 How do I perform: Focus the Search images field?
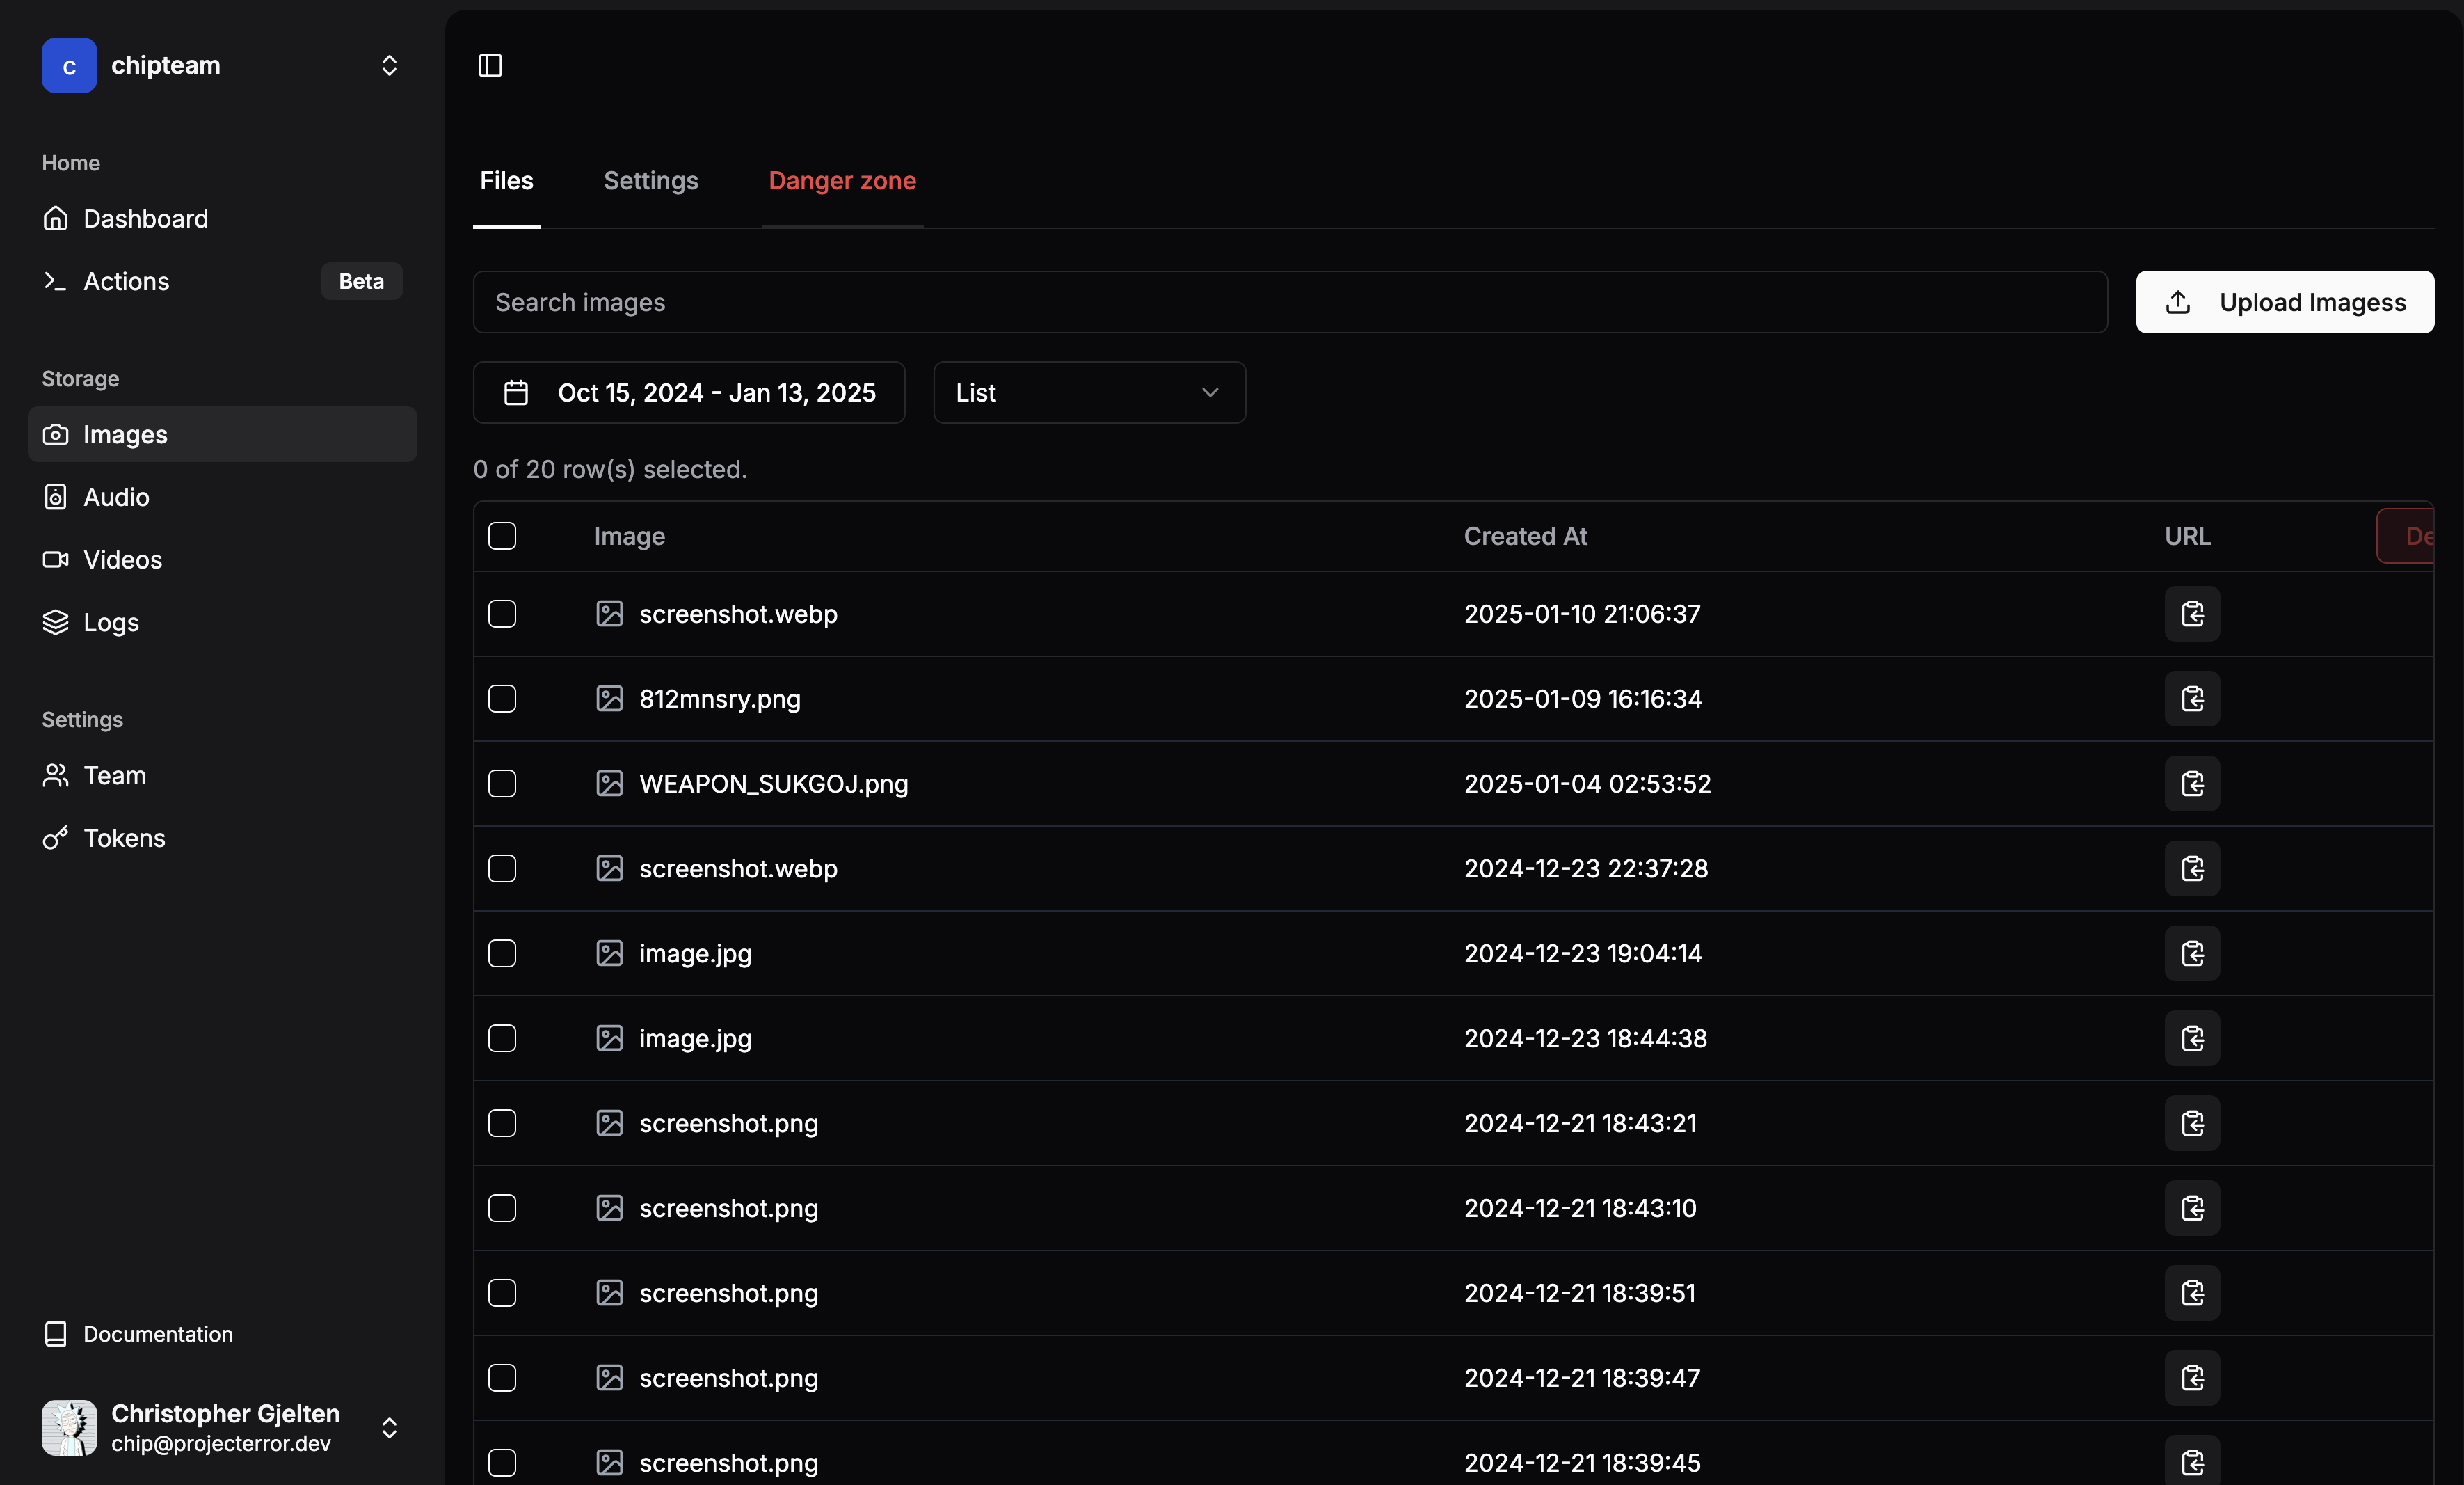(1290, 302)
